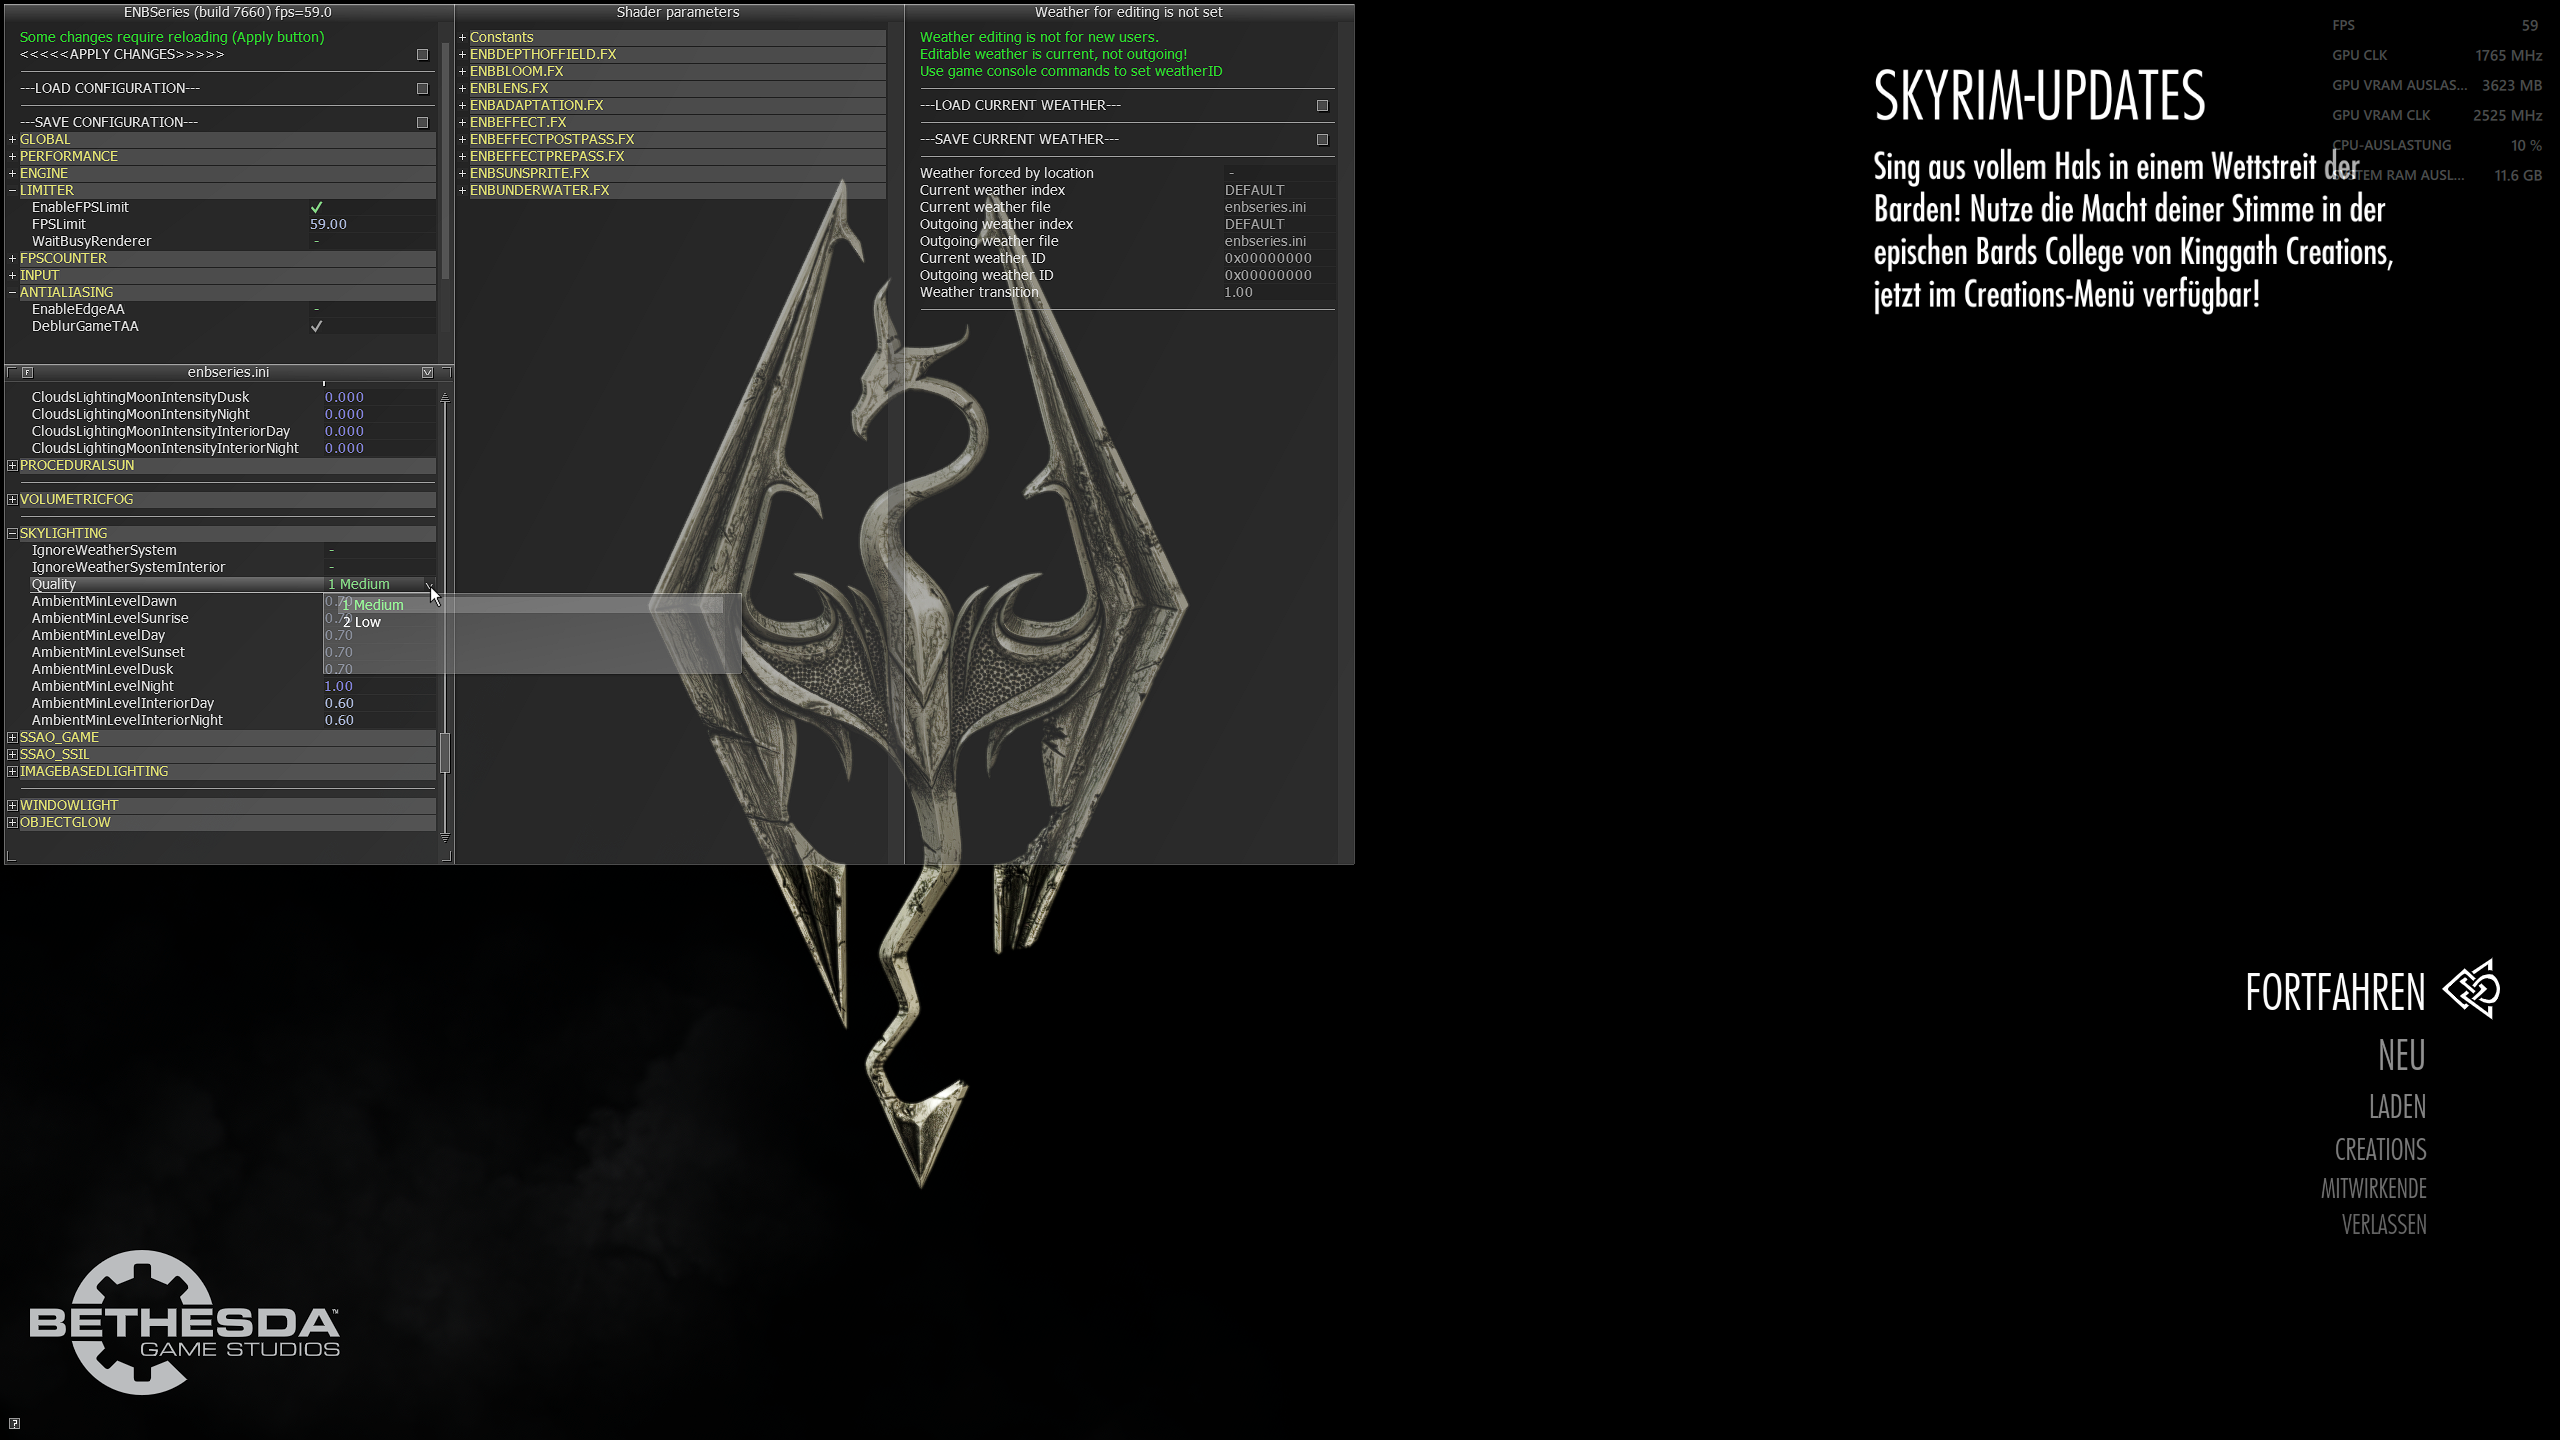Disable the EnableFPSLimit checkmark

tap(317, 208)
